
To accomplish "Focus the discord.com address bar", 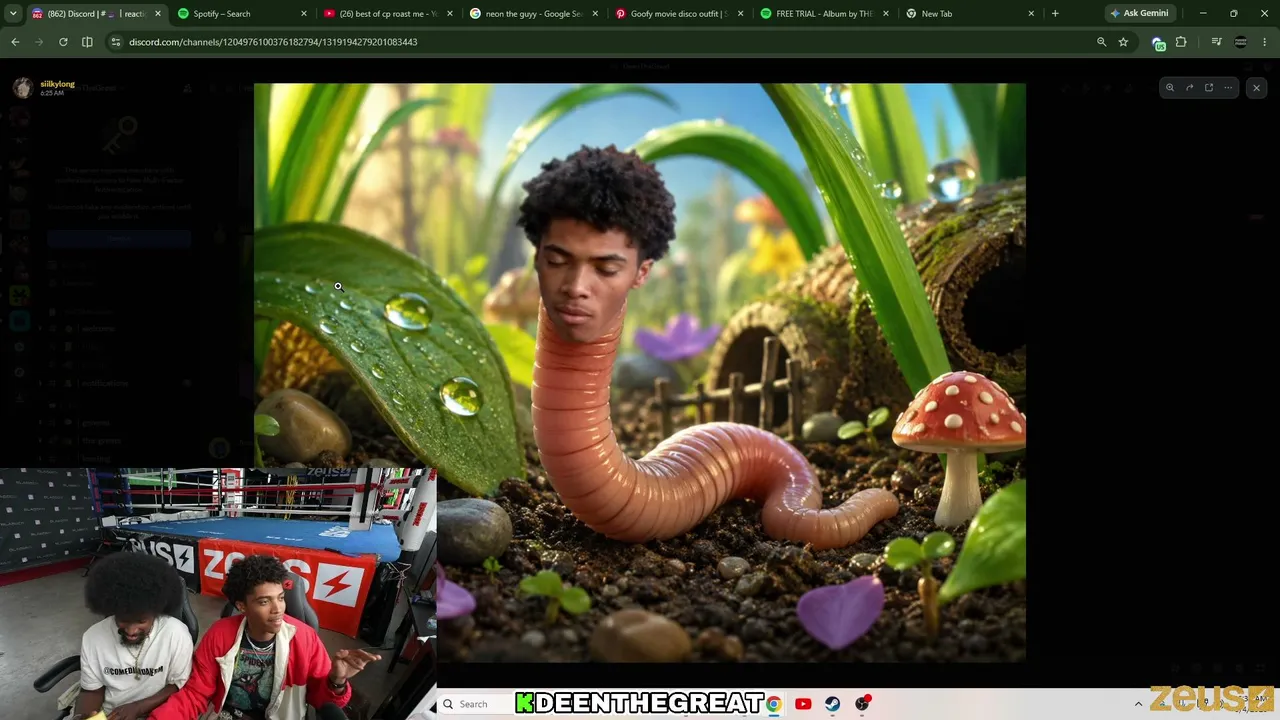I will (600, 42).
